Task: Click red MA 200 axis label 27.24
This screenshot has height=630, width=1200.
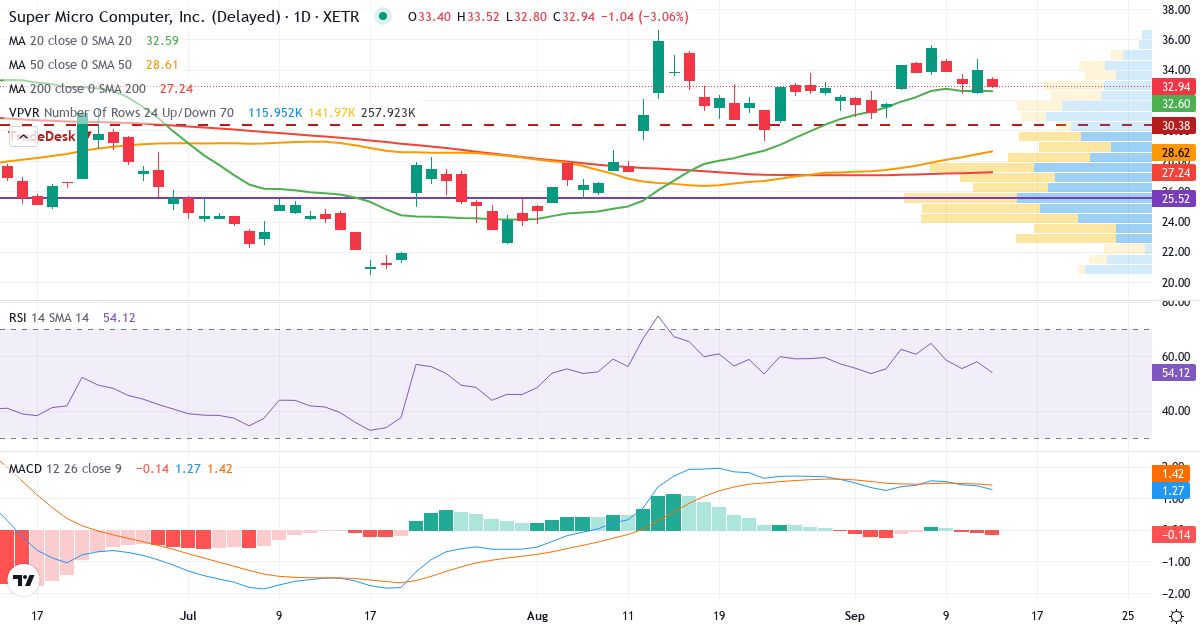Action: [x=1173, y=172]
